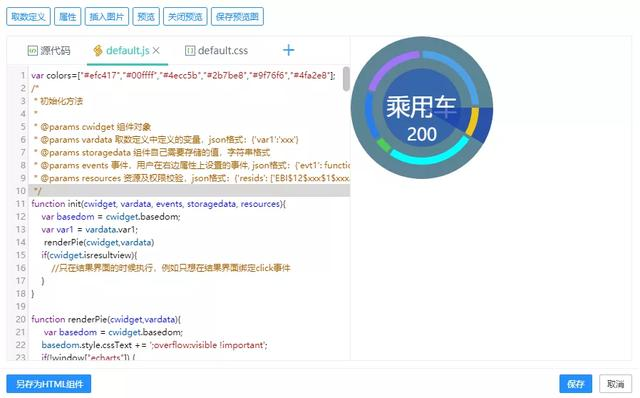Click 另存为HTML组件 button
This screenshot has width=640, height=398.
pos(49,384)
